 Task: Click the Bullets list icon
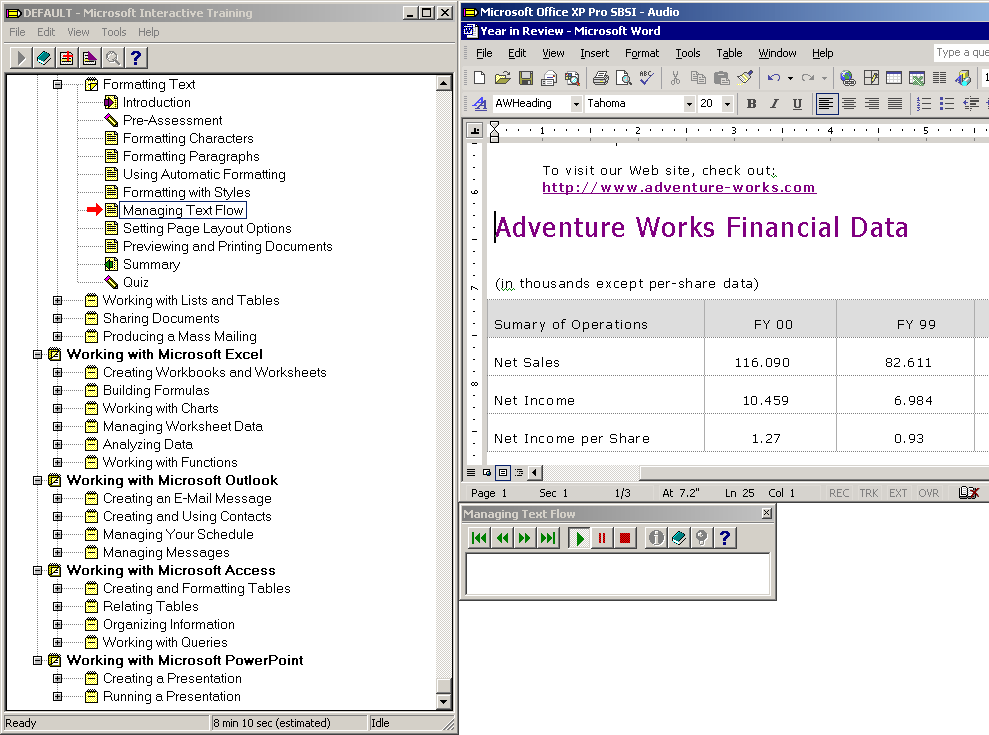point(947,103)
